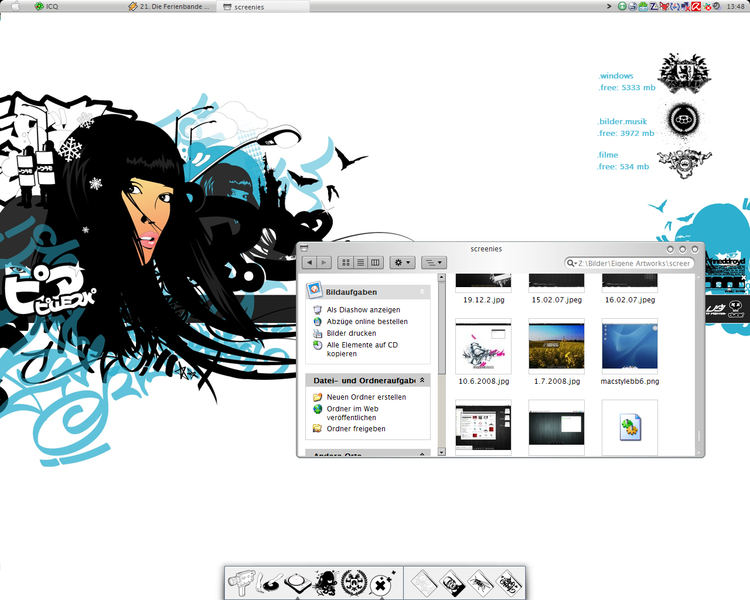750x600 pixels.
Task: Open the graffiti lettering card dock icon
Action: tap(508, 583)
